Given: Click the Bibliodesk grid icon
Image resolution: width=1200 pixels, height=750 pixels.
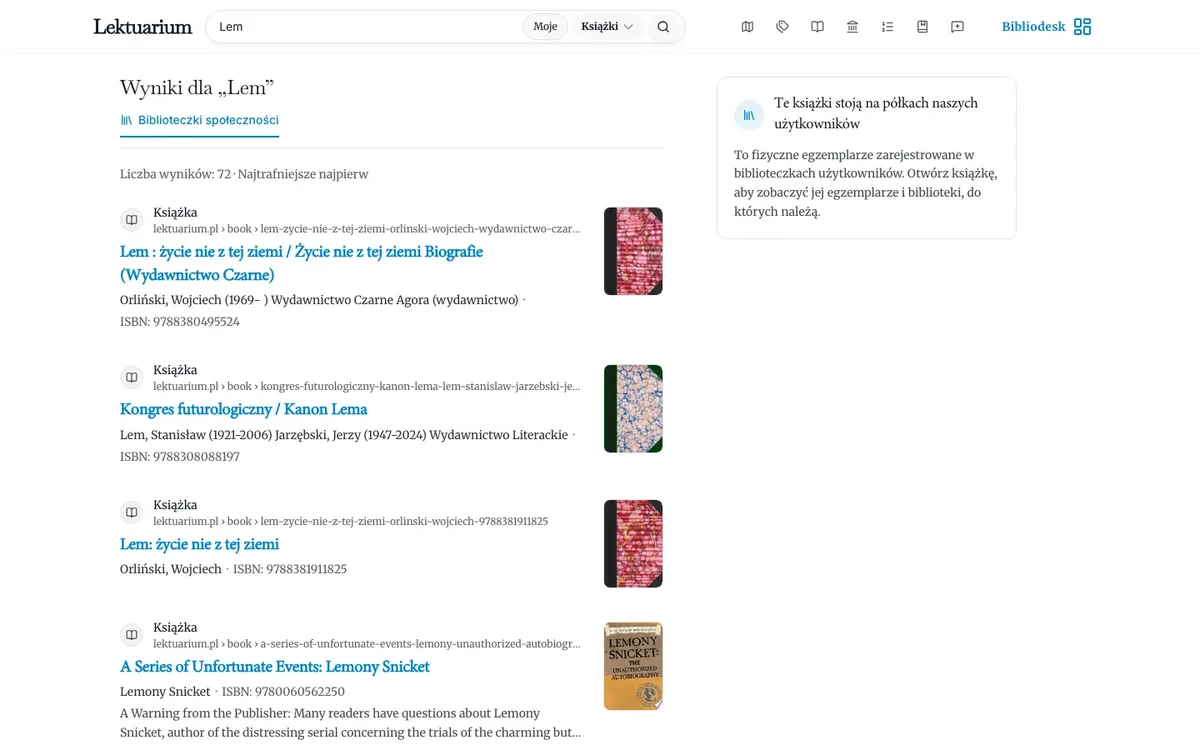Looking at the screenshot, I should click(1082, 27).
